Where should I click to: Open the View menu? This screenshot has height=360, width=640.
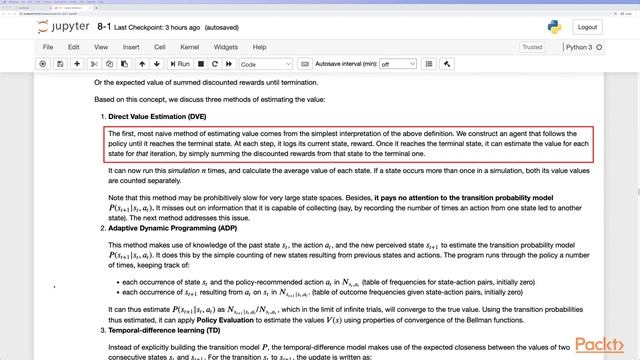[101, 47]
